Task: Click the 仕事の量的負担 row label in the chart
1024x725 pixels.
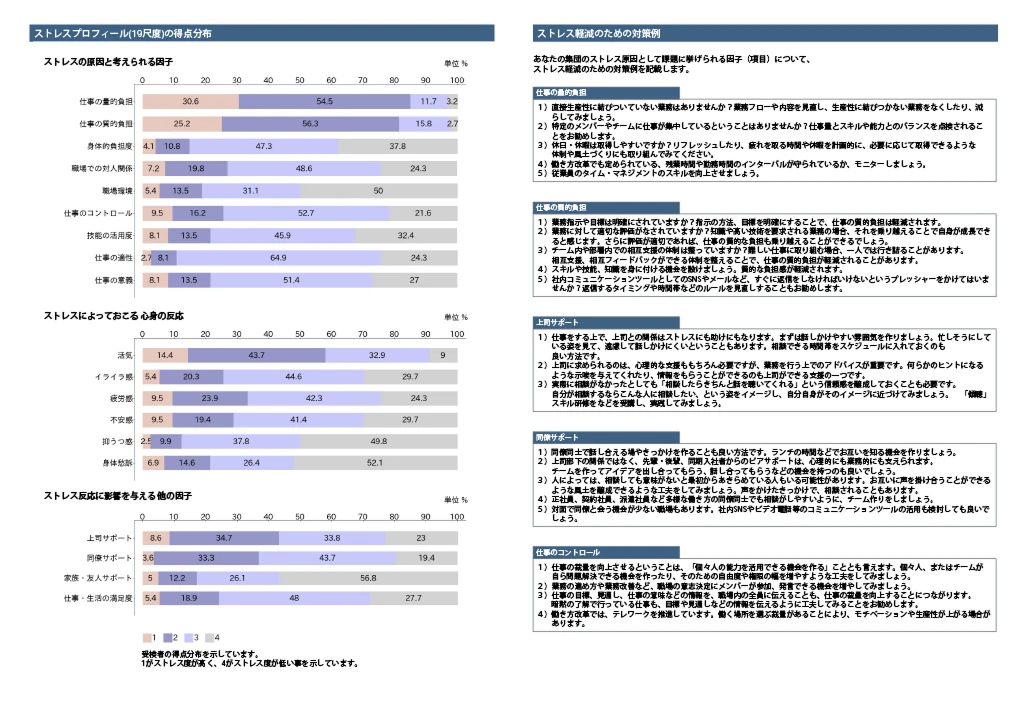Action: 106,102
